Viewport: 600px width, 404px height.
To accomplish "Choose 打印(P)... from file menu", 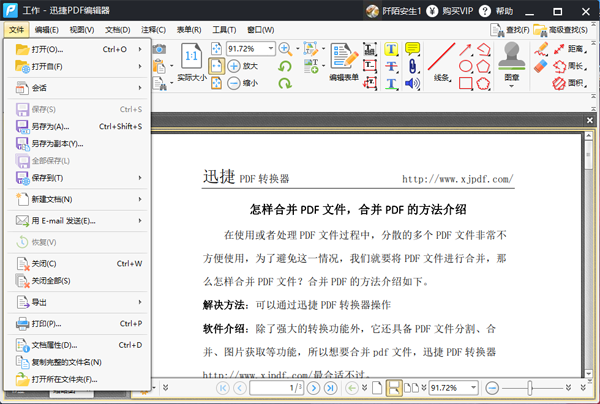I will tap(77, 324).
